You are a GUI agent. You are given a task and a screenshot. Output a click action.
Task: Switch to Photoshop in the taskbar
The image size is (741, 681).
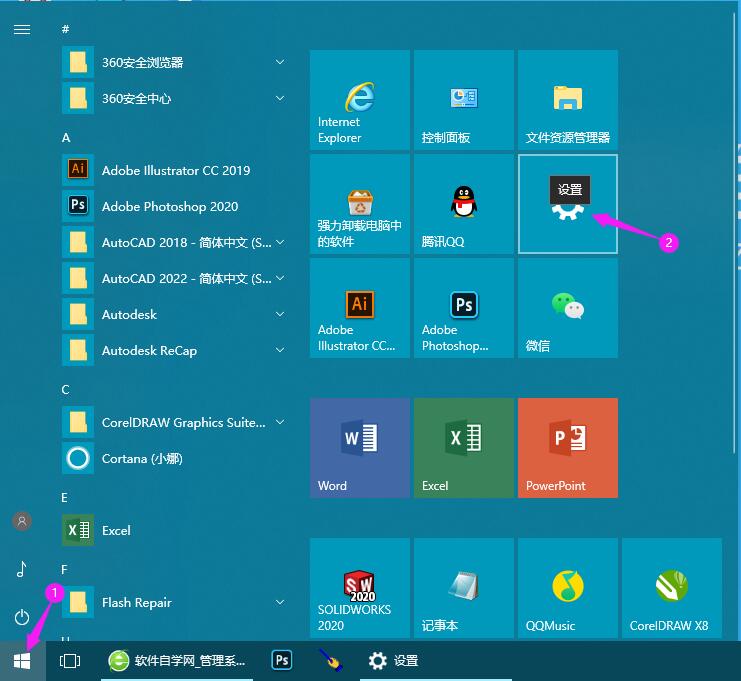pyautogui.click(x=282, y=660)
